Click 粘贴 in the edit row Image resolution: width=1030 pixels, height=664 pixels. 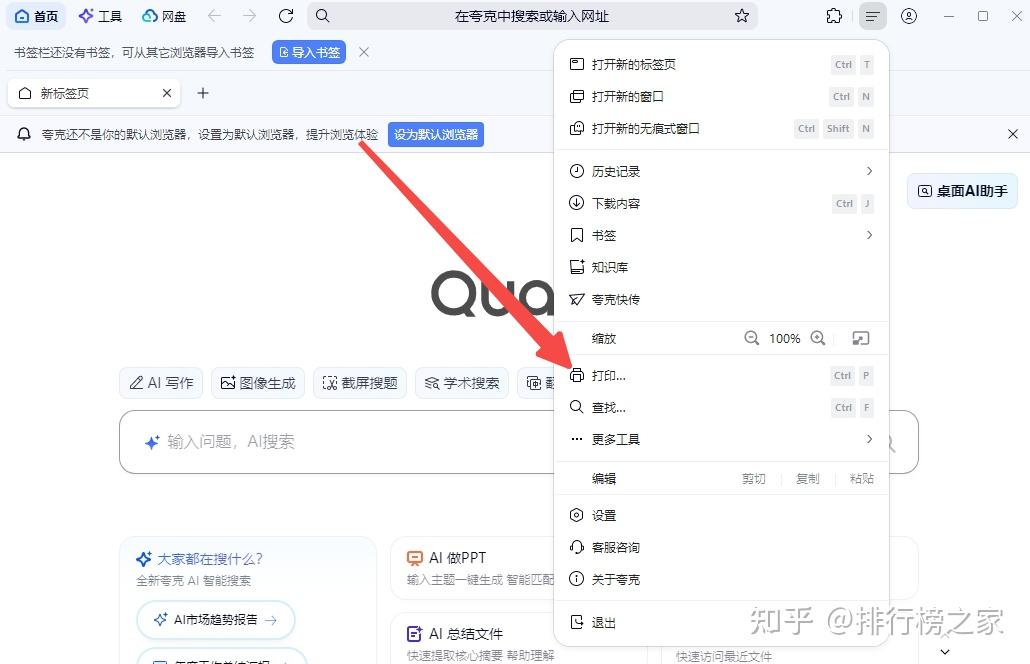point(861,479)
